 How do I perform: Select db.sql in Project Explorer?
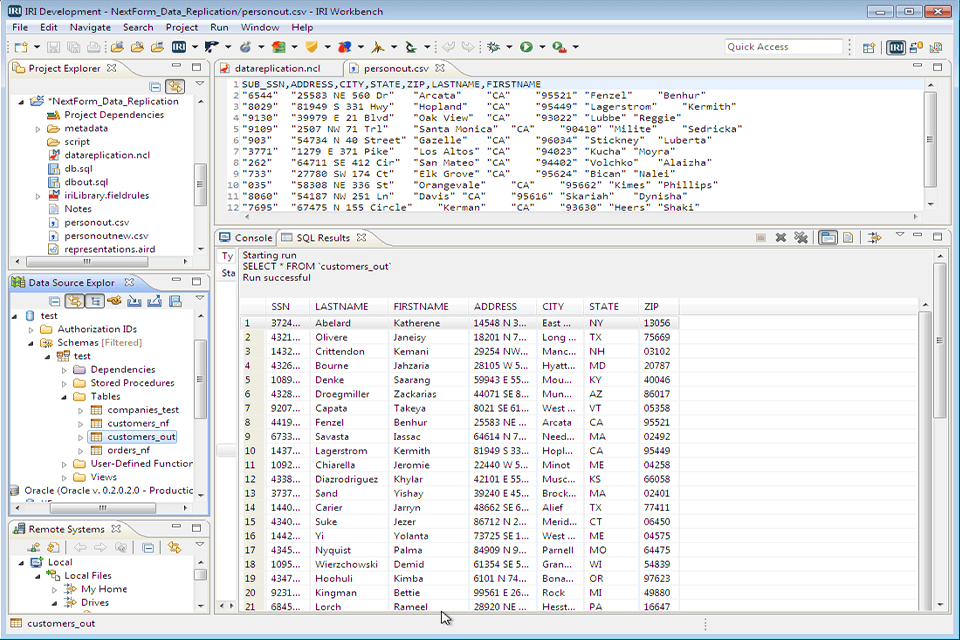(x=78, y=168)
